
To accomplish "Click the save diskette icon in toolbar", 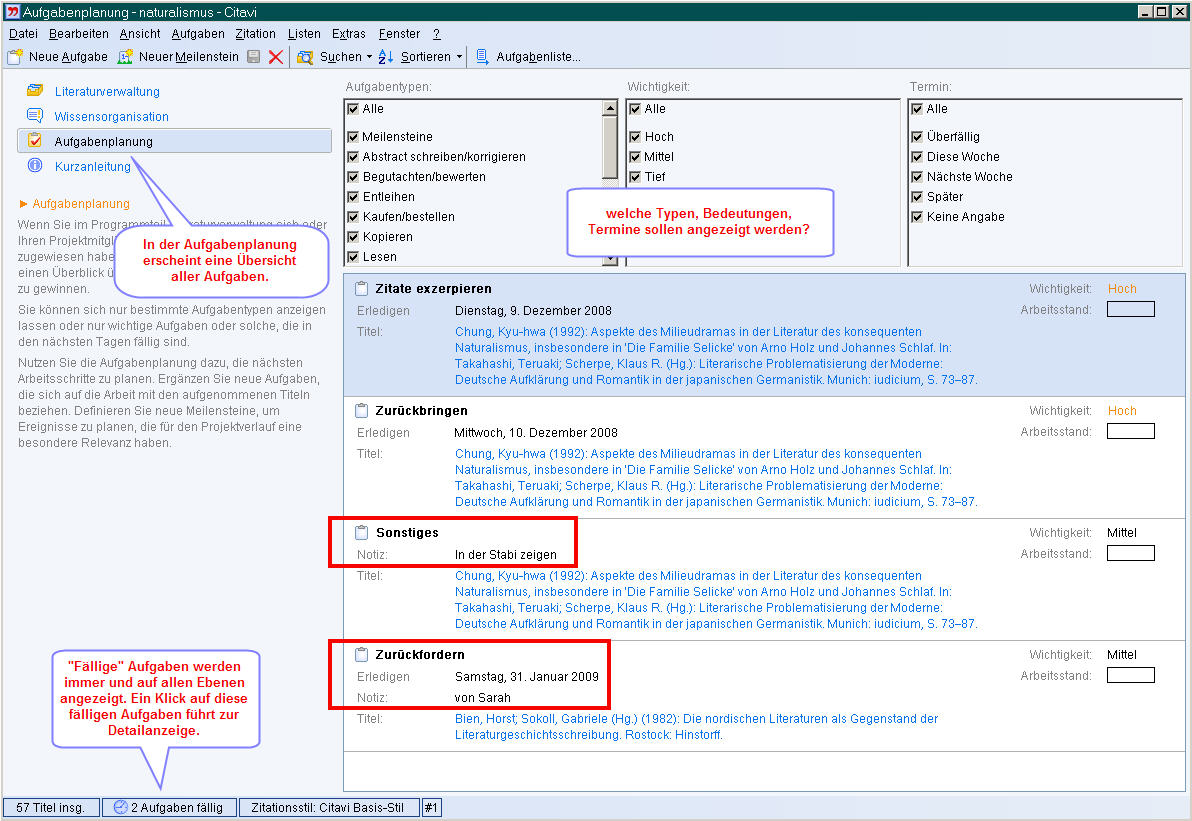I will pyautogui.click(x=253, y=57).
